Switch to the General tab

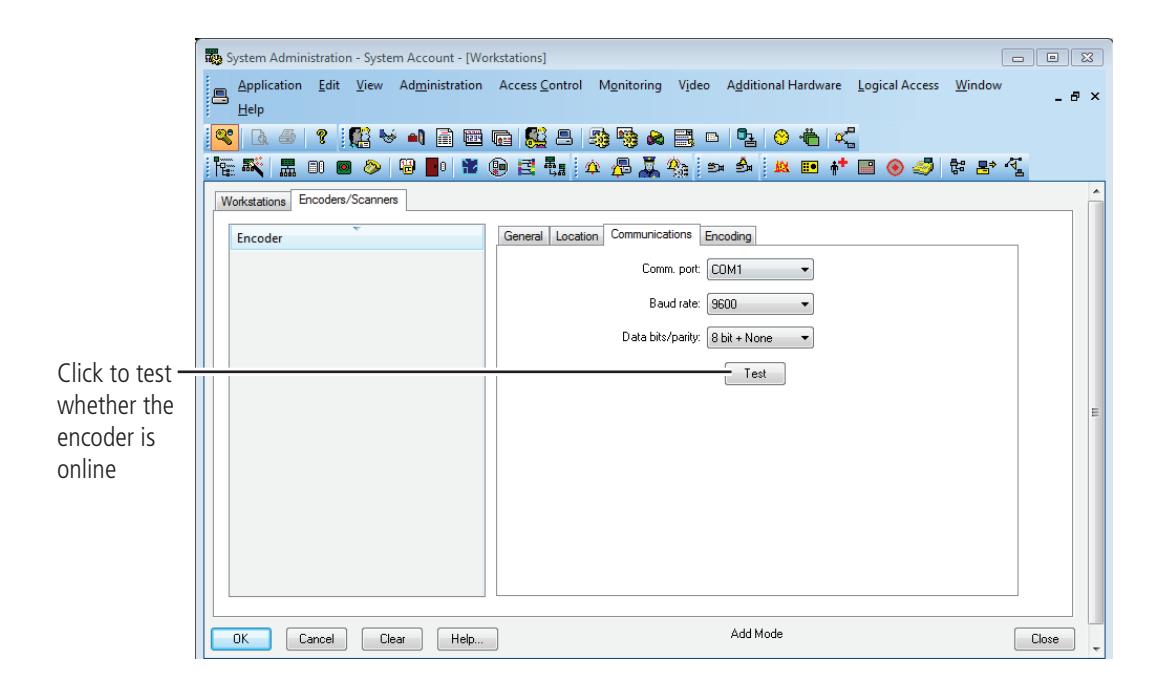click(523, 236)
